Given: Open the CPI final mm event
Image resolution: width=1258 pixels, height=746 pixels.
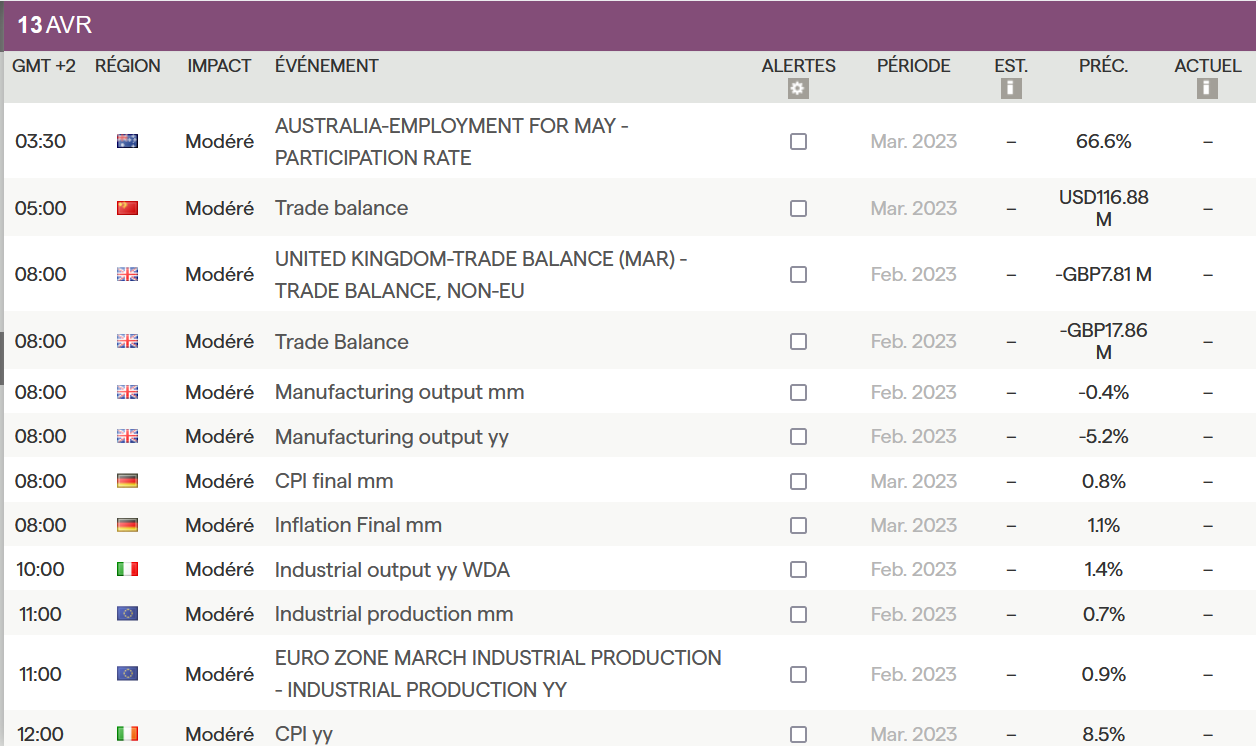Looking at the screenshot, I should [334, 481].
